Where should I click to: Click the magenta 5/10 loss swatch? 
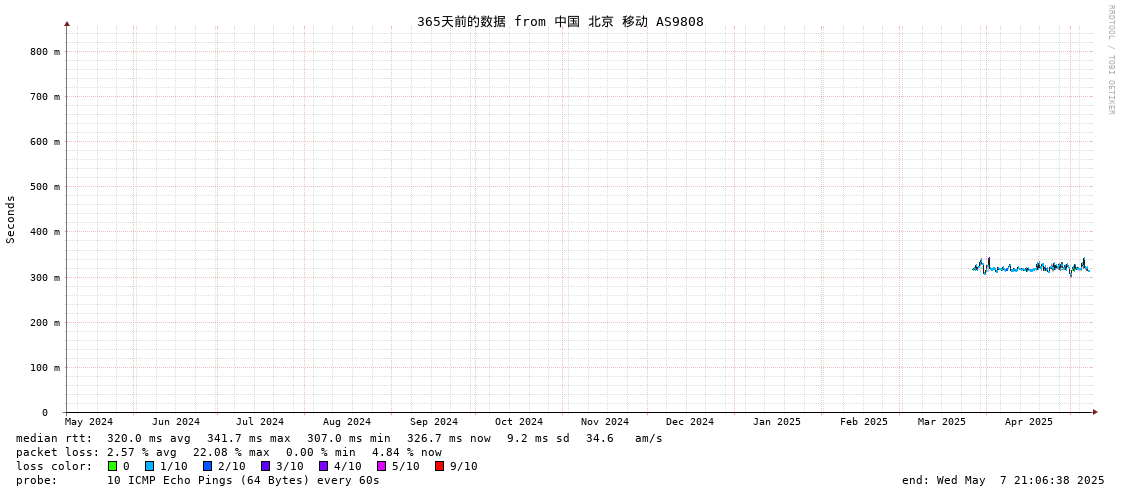(x=381, y=466)
